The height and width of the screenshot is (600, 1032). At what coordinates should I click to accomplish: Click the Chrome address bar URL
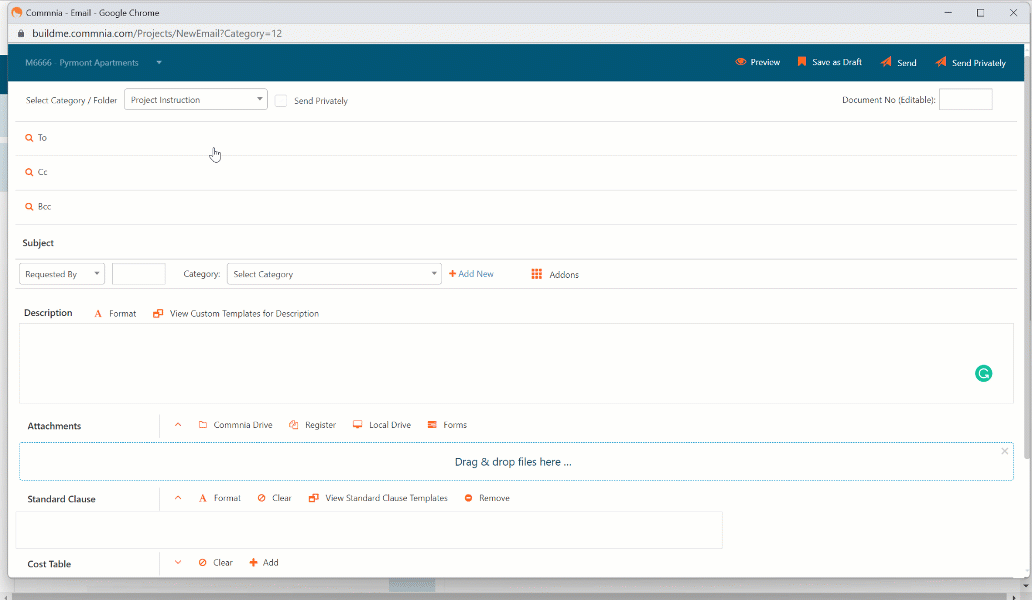pos(157,34)
